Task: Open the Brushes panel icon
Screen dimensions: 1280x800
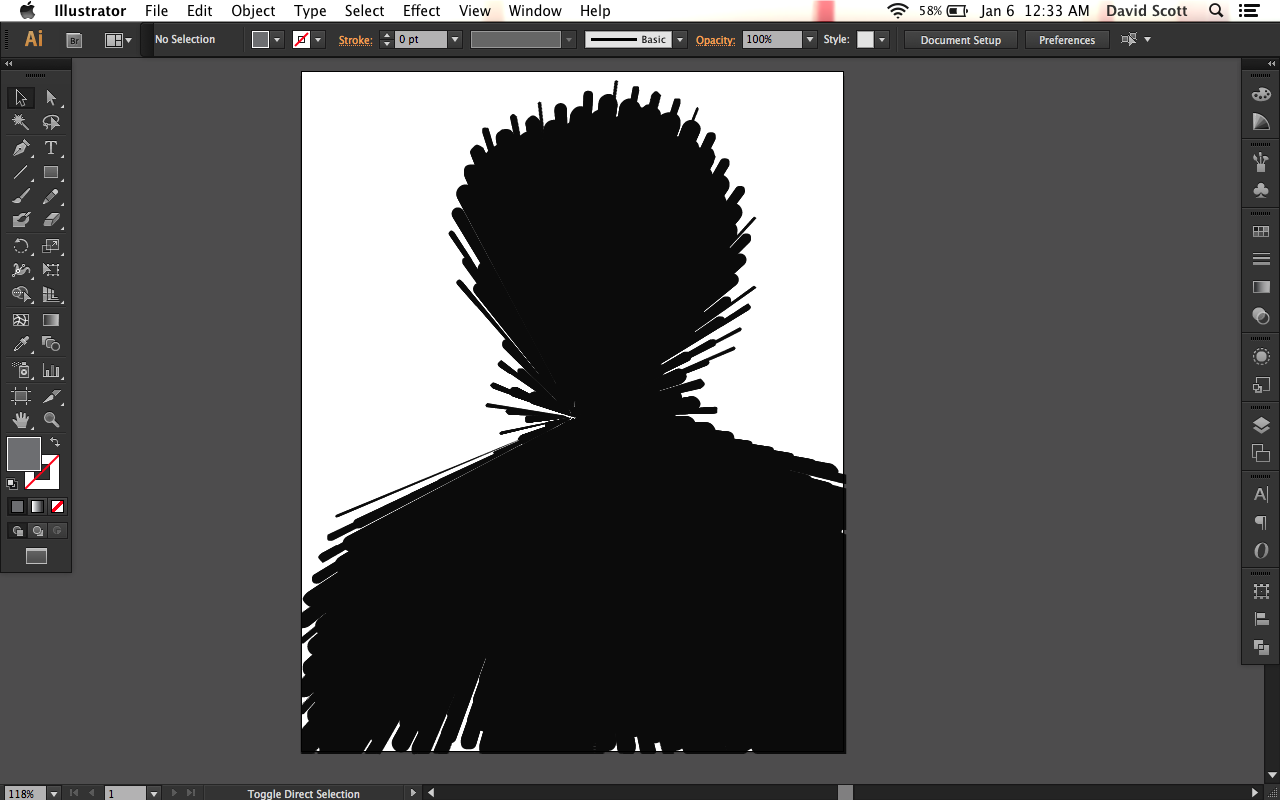Action: [1261, 161]
